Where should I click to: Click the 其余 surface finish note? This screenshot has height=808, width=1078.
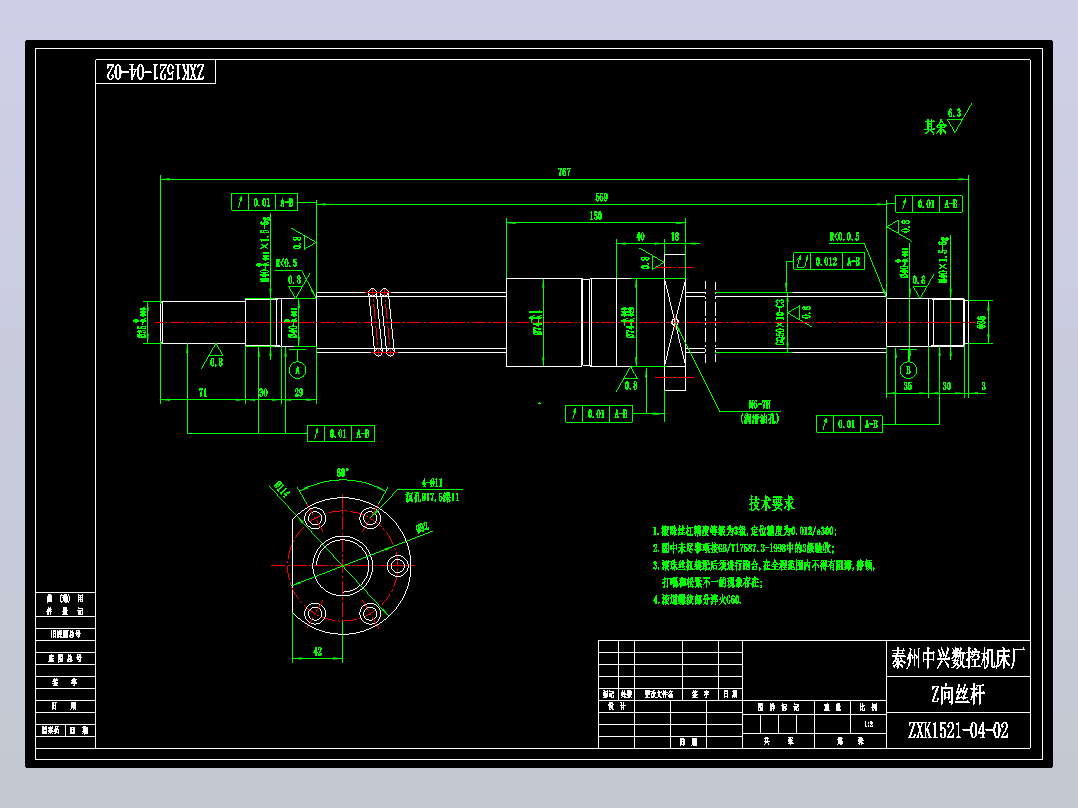934,127
